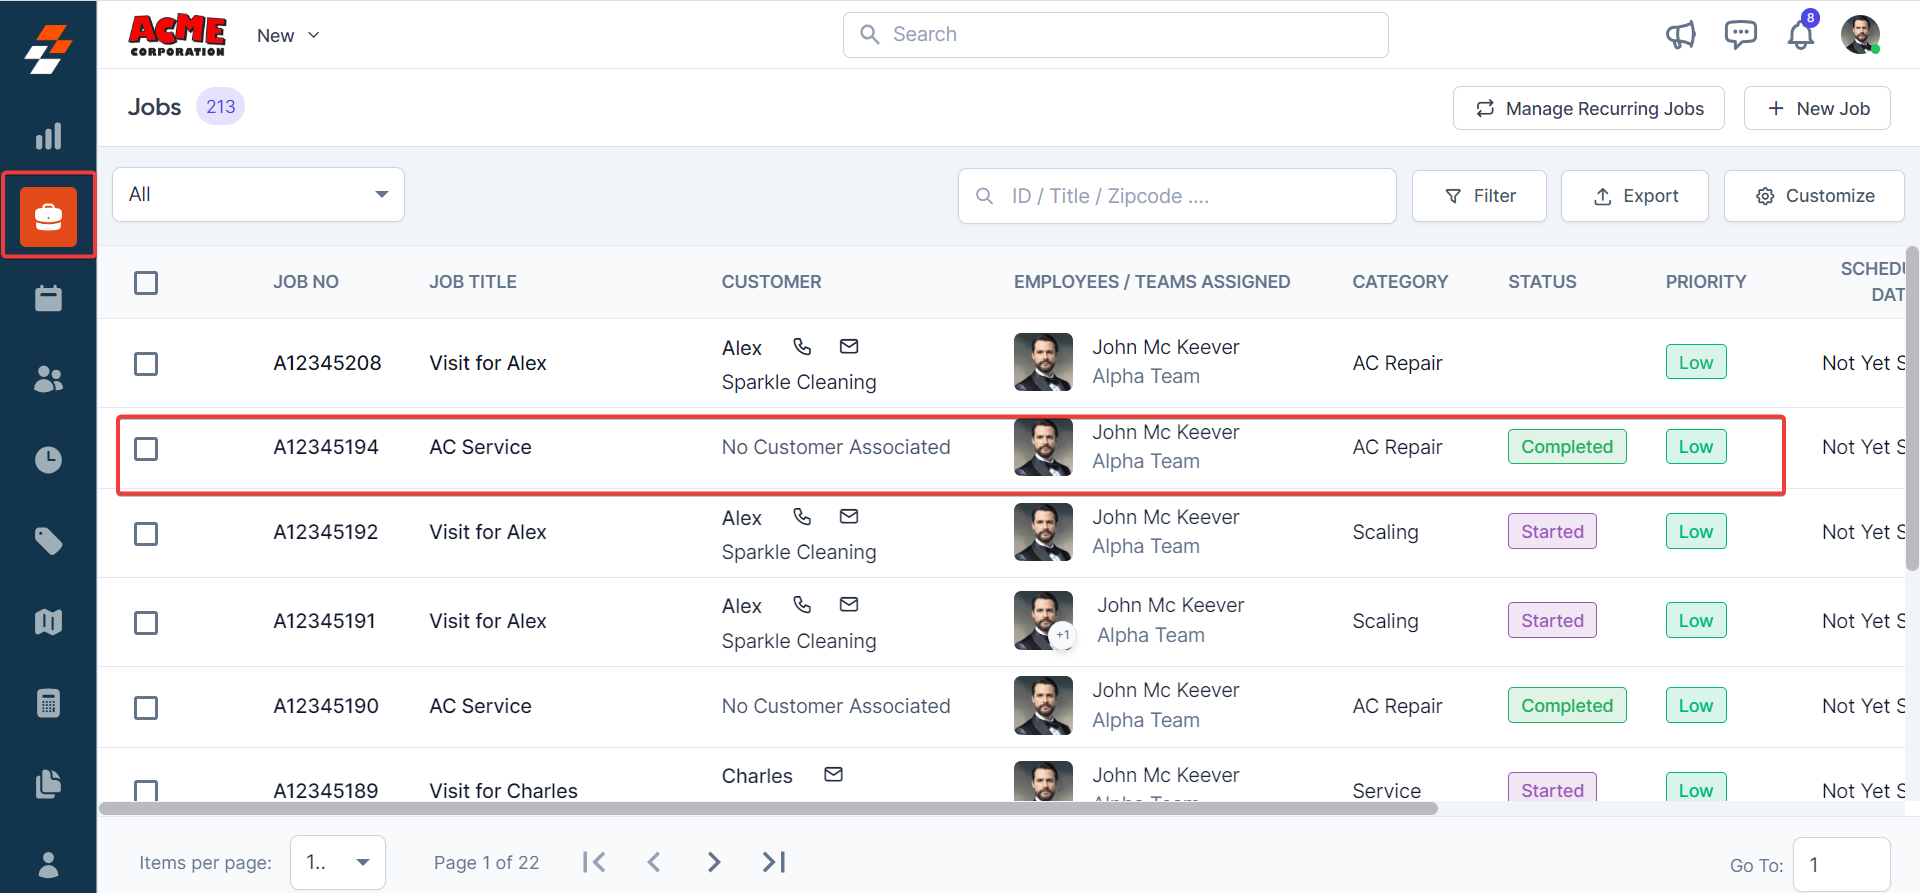
Task: Open the chat messages icon
Action: tap(1740, 35)
